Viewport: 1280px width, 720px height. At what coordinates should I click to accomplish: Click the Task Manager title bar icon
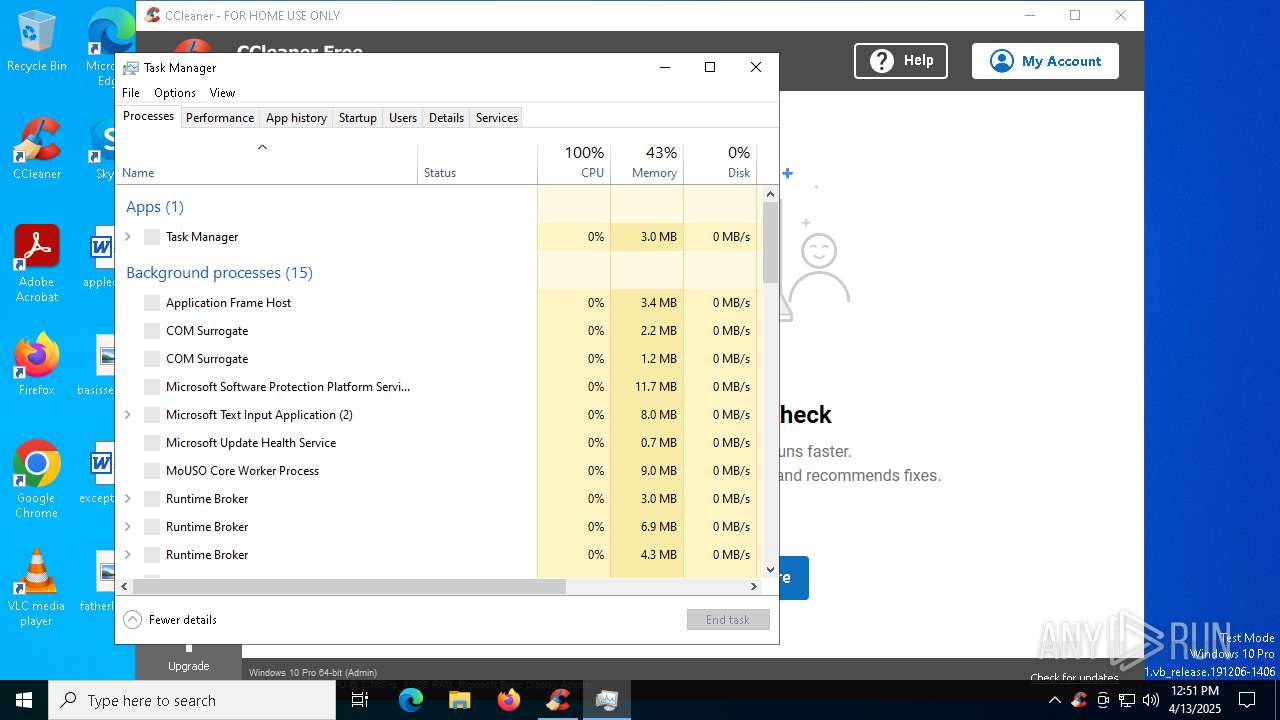tap(131, 68)
